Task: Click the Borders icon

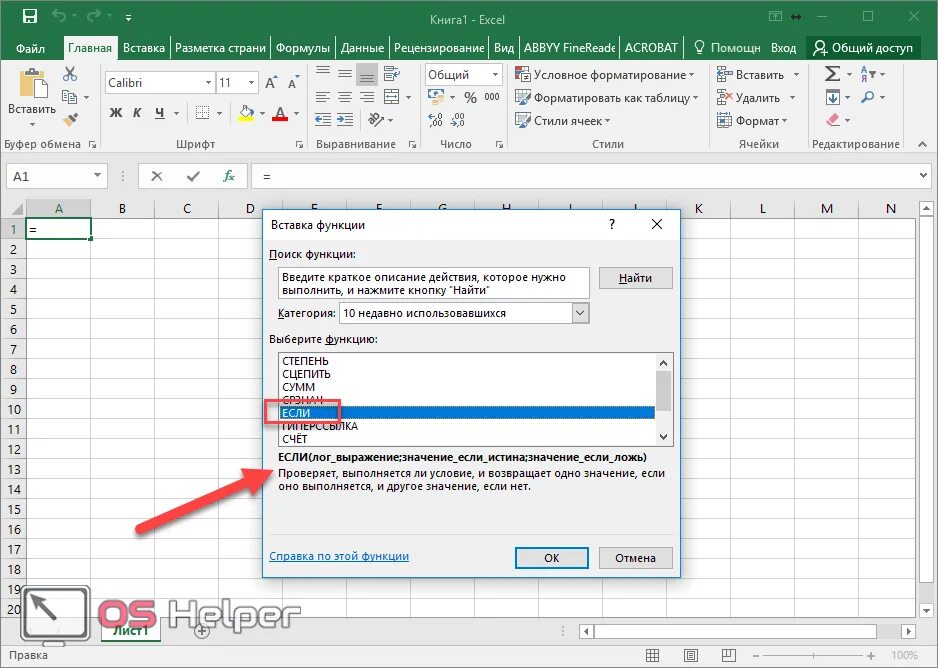Action: [x=202, y=112]
